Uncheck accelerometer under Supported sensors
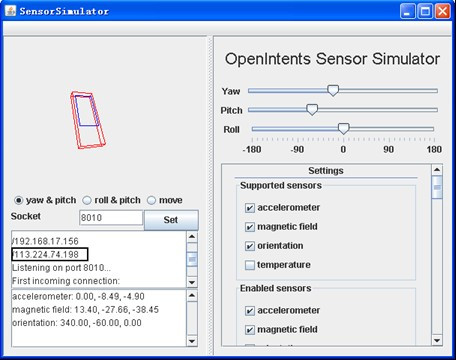 (250, 208)
